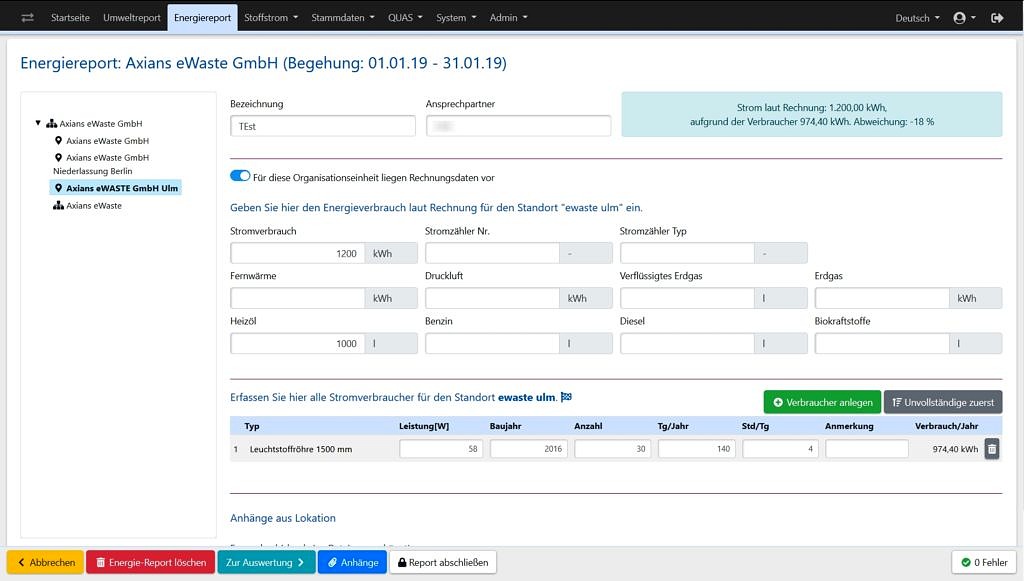Open the Stoffstrom dropdown menu

pos(270,18)
